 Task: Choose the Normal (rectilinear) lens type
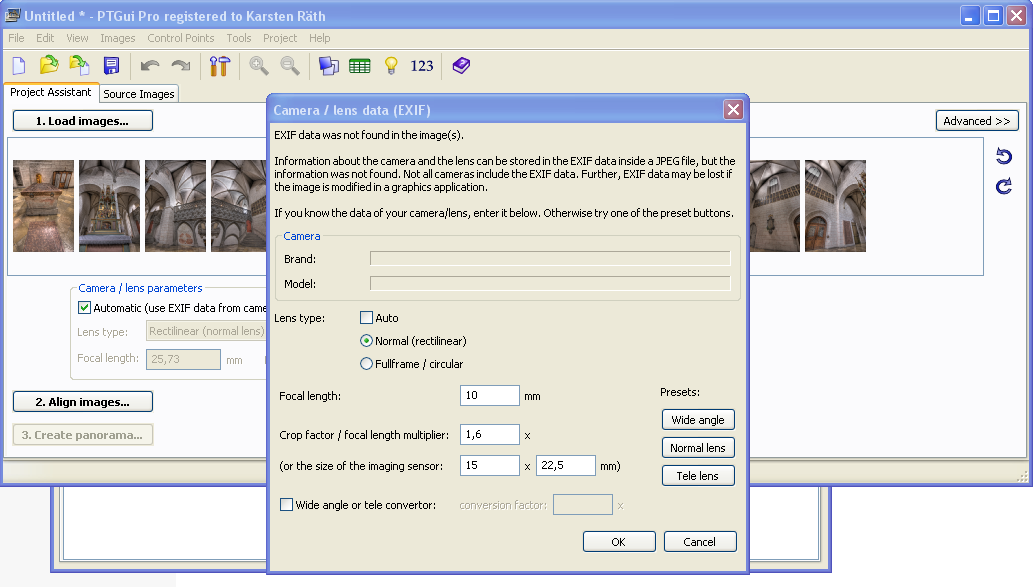tap(366, 341)
